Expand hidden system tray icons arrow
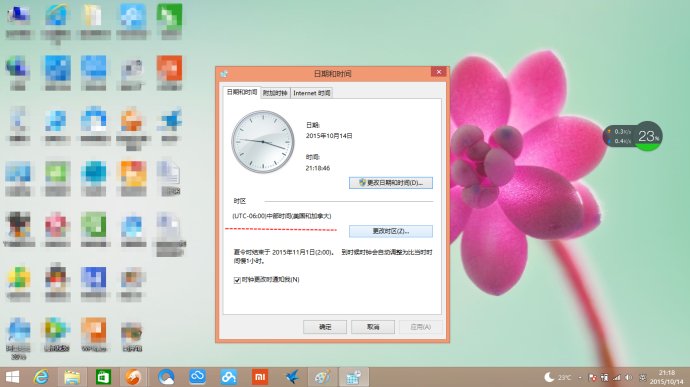 pos(580,378)
